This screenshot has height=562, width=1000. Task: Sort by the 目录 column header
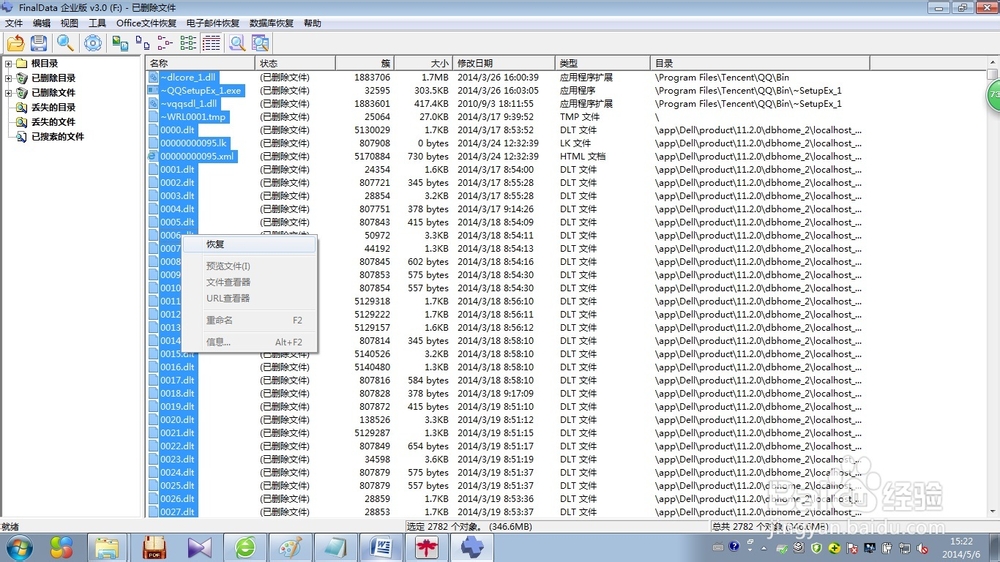tap(760, 63)
